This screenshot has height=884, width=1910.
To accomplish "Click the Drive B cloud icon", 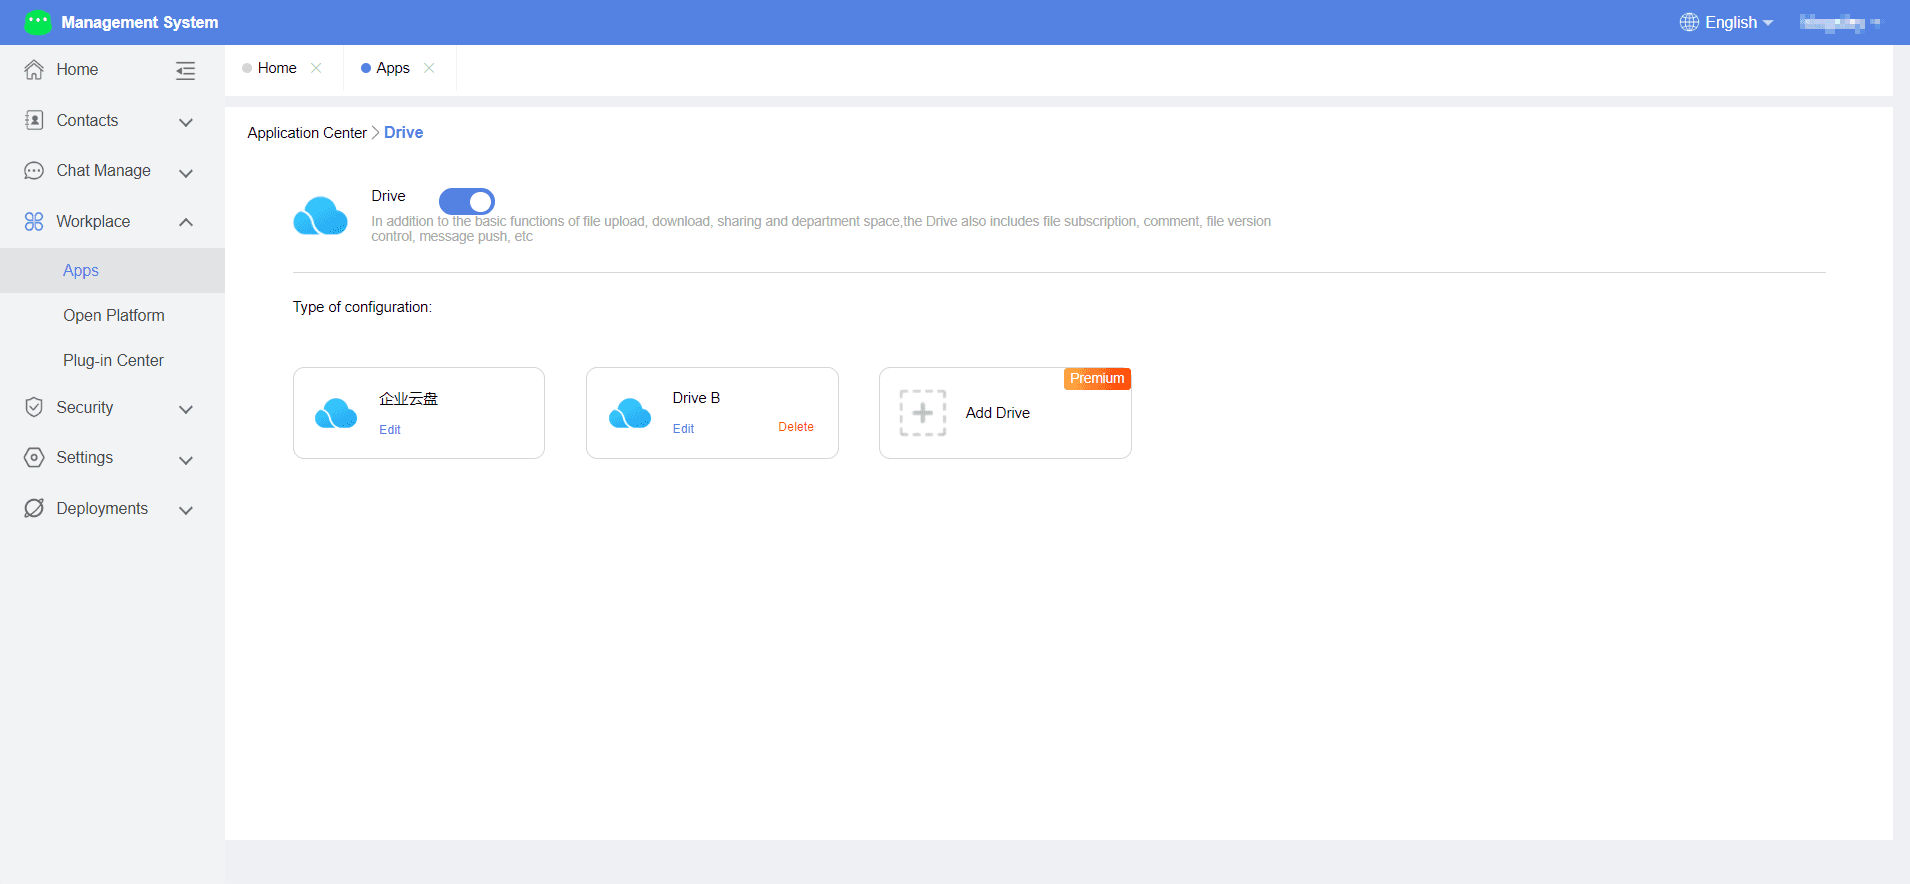I will point(630,413).
